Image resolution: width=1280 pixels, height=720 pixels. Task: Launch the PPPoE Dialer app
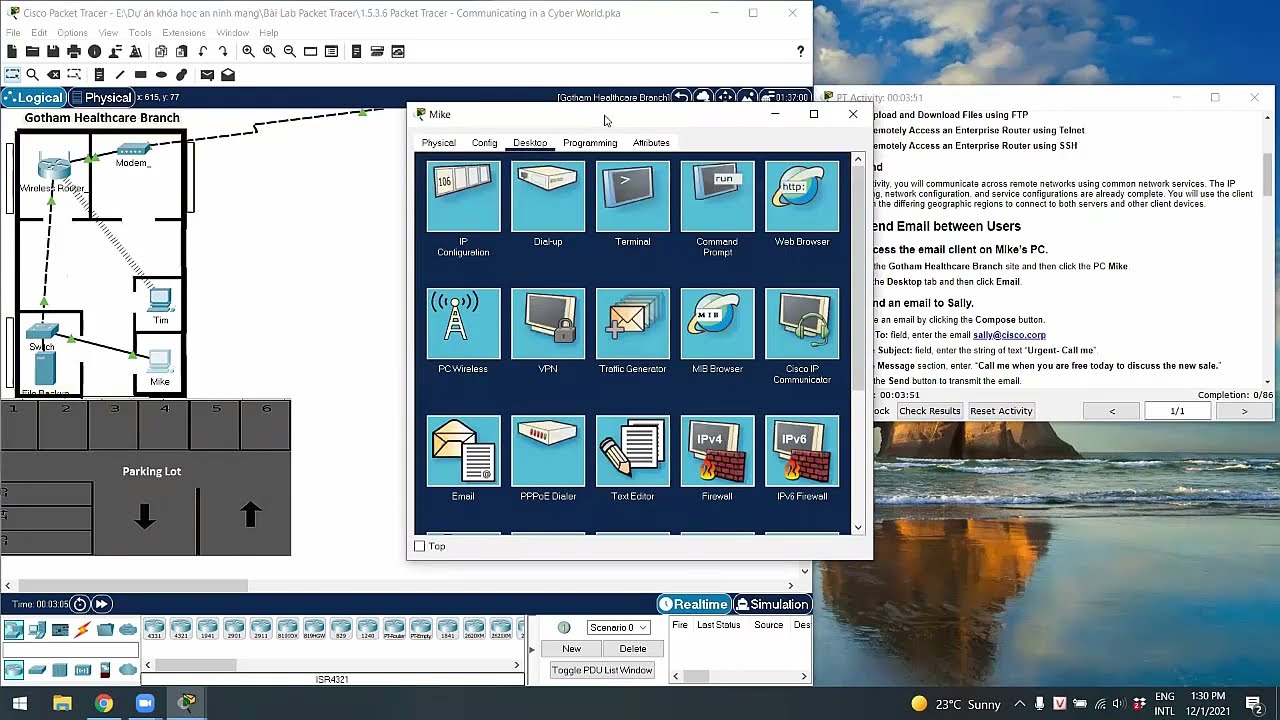[548, 452]
